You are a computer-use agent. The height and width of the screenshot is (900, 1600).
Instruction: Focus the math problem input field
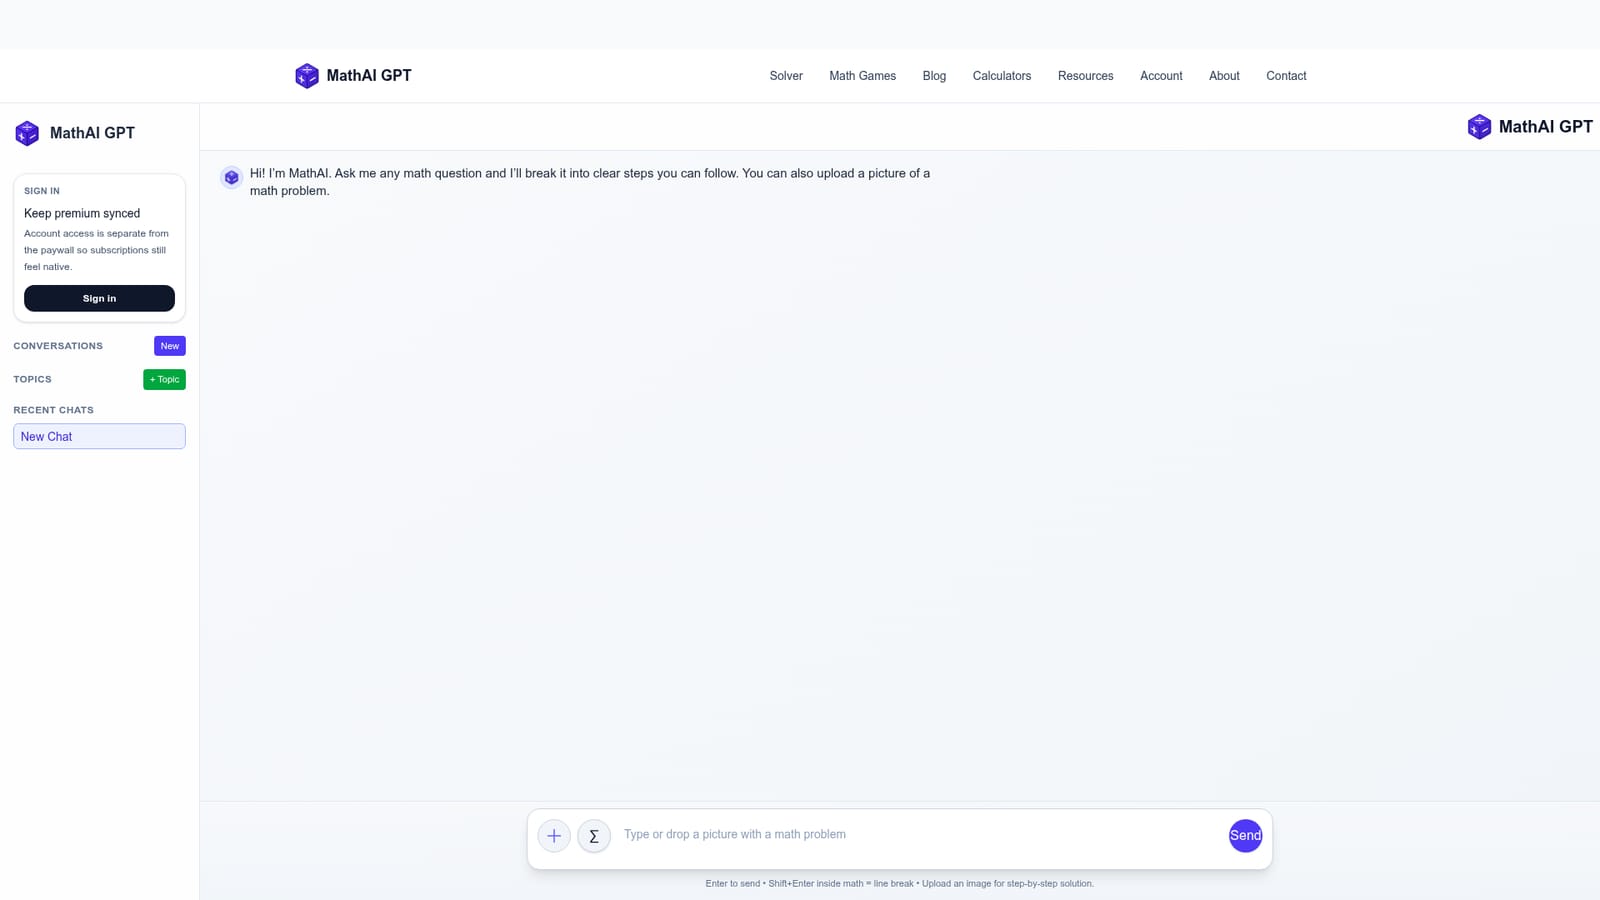920,835
